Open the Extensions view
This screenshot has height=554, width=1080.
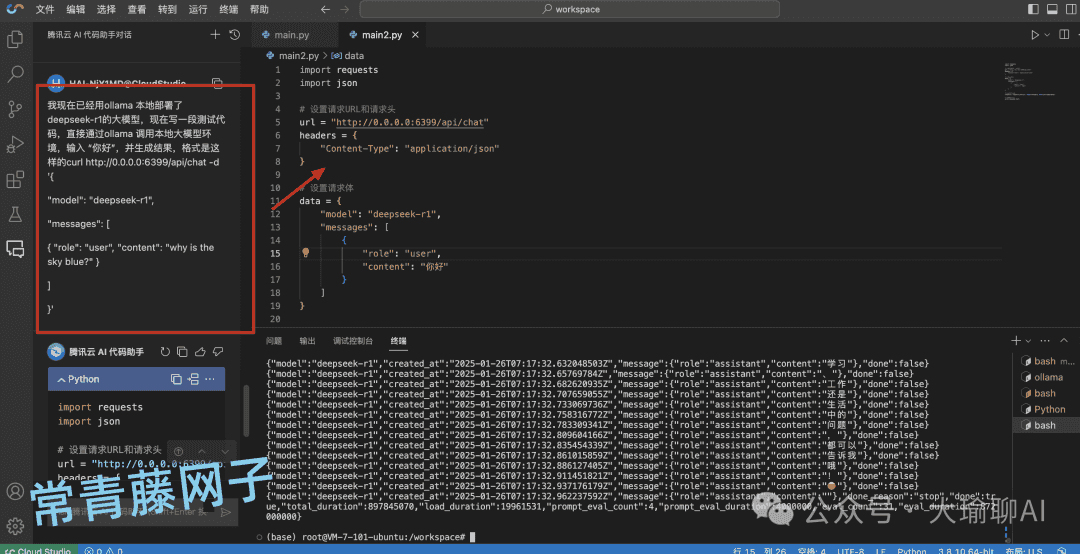15,180
